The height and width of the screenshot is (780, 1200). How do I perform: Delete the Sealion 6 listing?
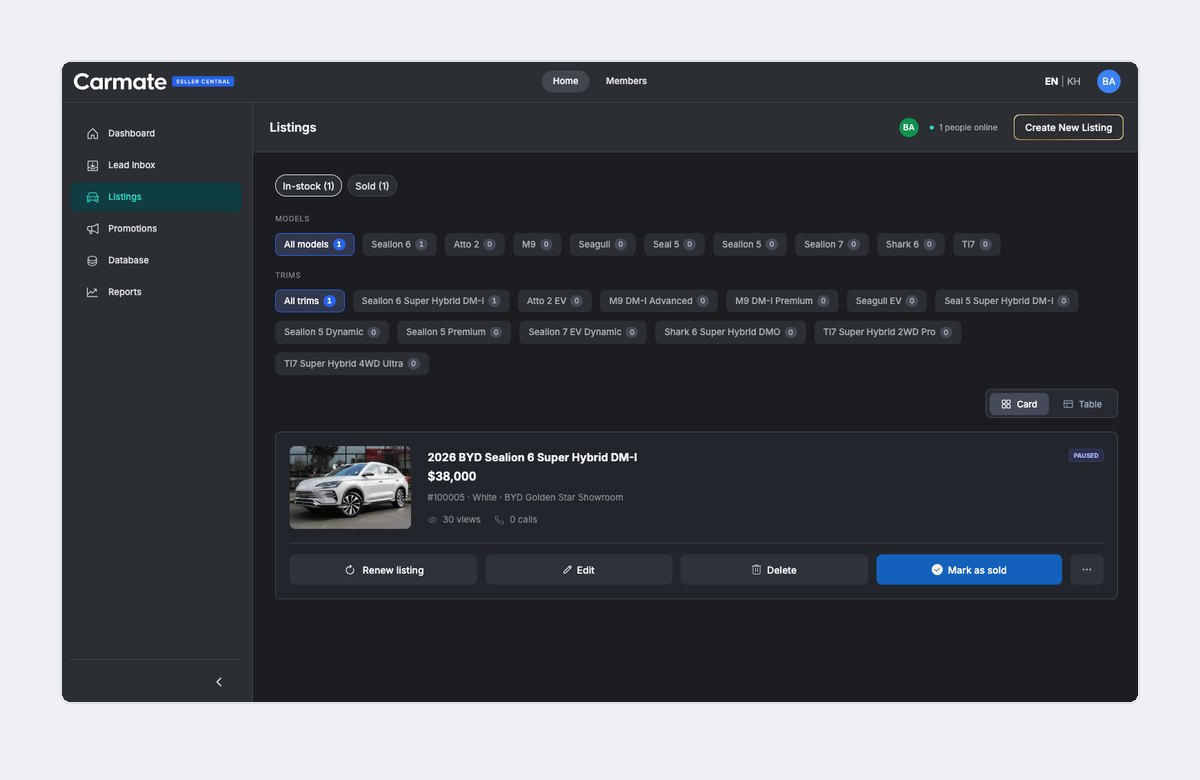coord(774,570)
